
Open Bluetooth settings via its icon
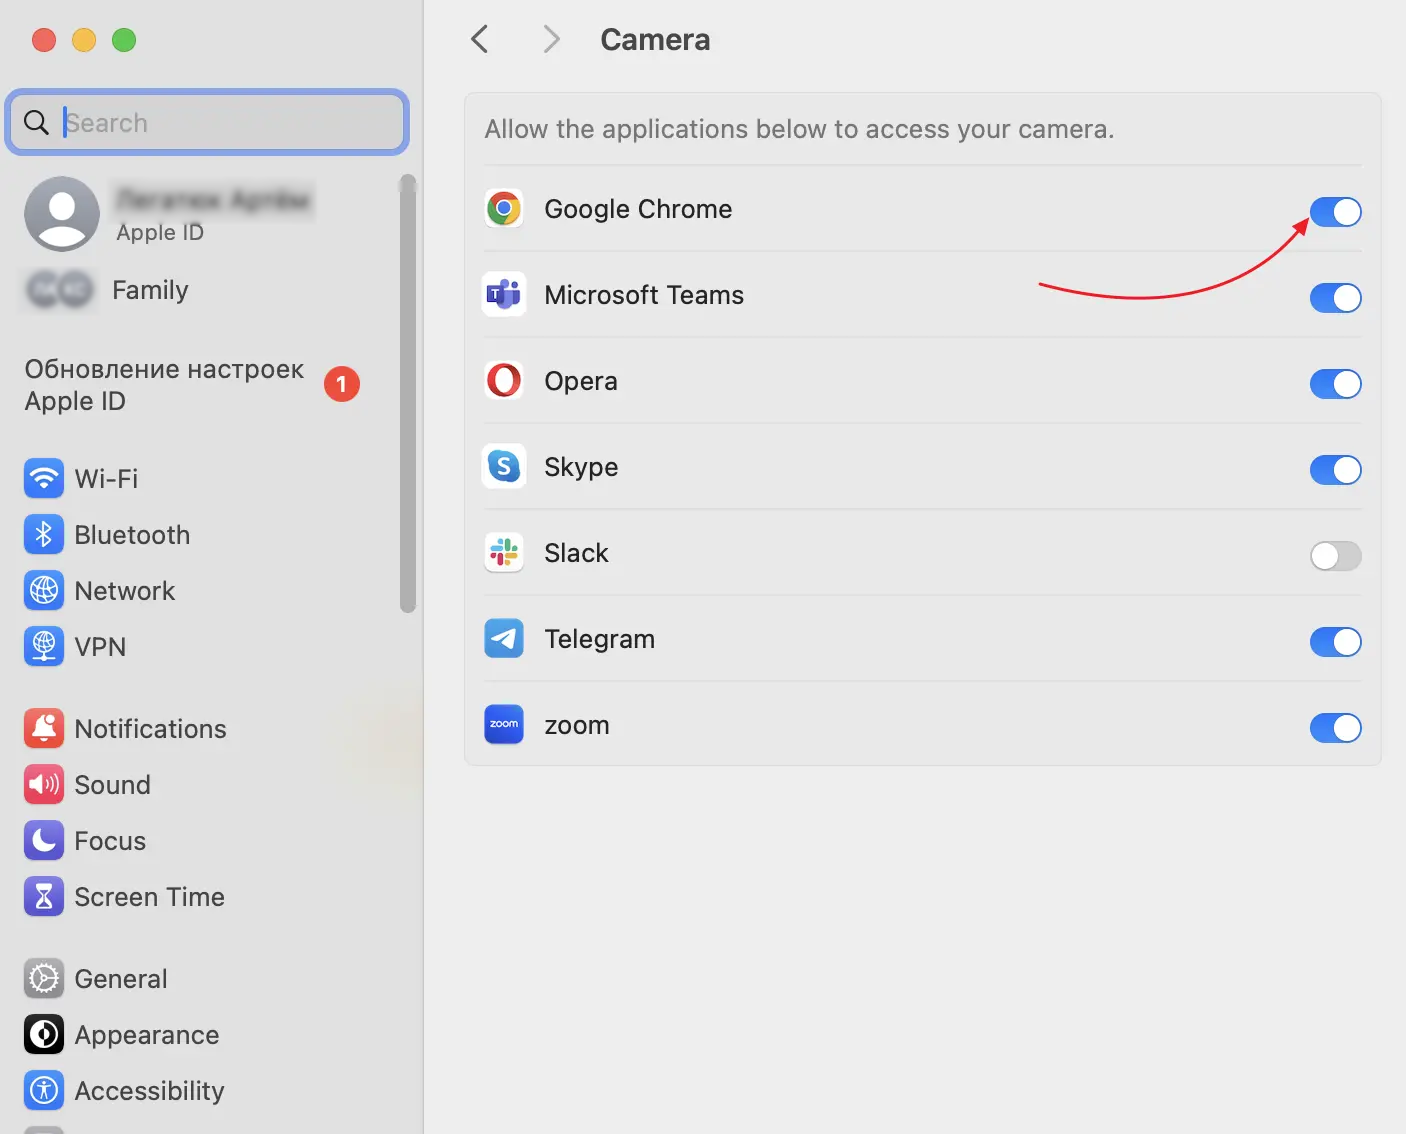pos(44,535)
